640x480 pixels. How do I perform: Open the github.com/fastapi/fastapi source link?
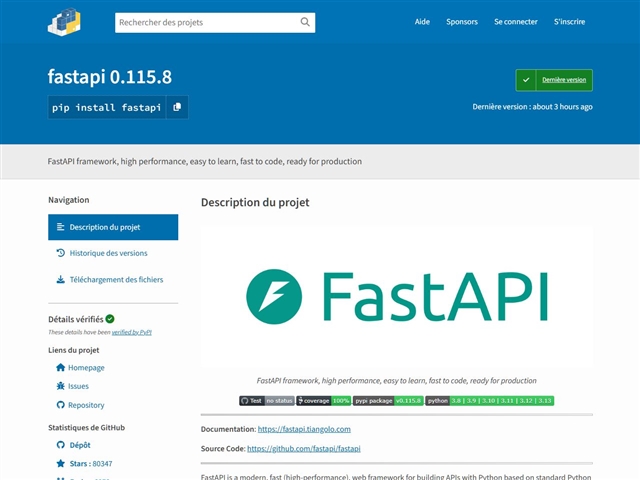[304, 449]
